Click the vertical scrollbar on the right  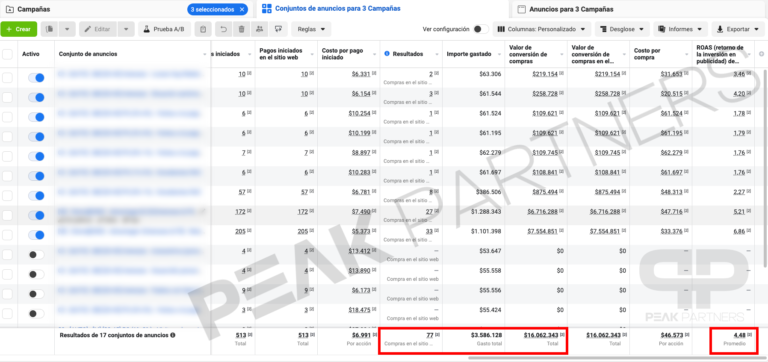point(765,169)
